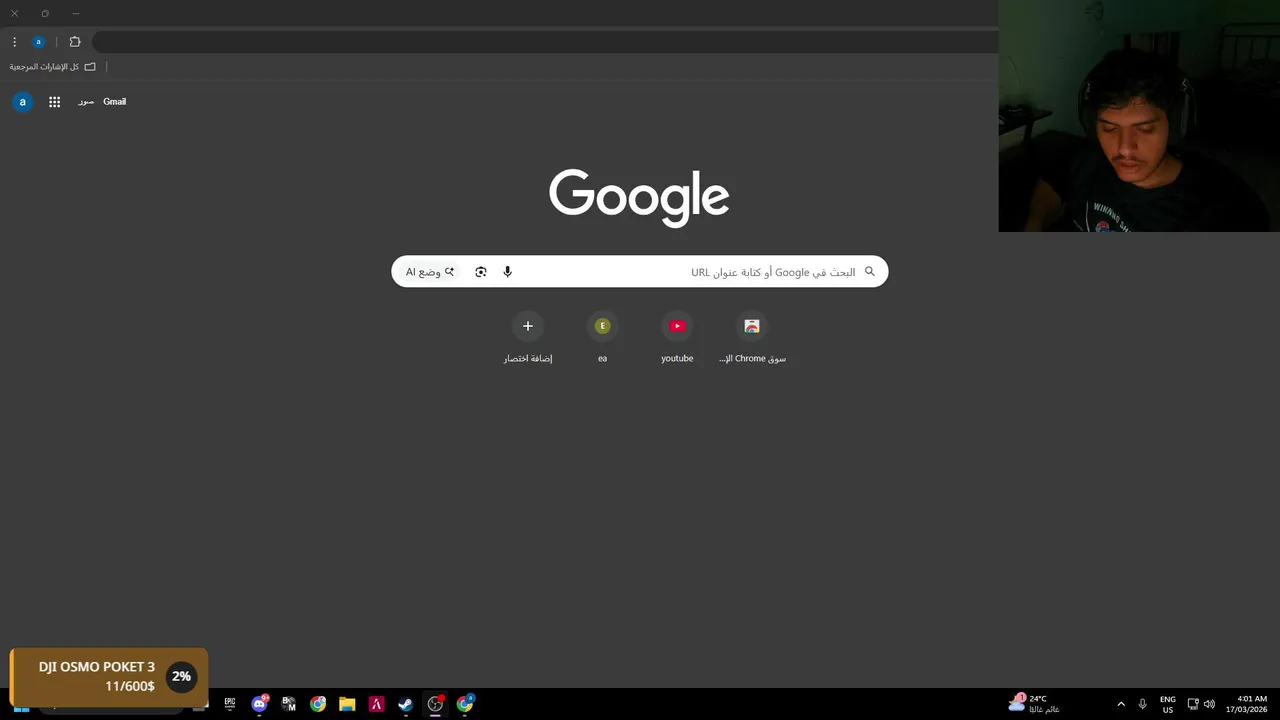
Task: Switch the ENG US input language
Action: (1168, 704)
